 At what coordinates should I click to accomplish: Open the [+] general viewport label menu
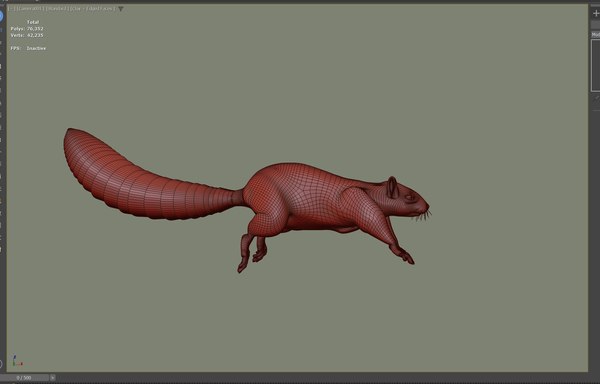coord(11,8)
